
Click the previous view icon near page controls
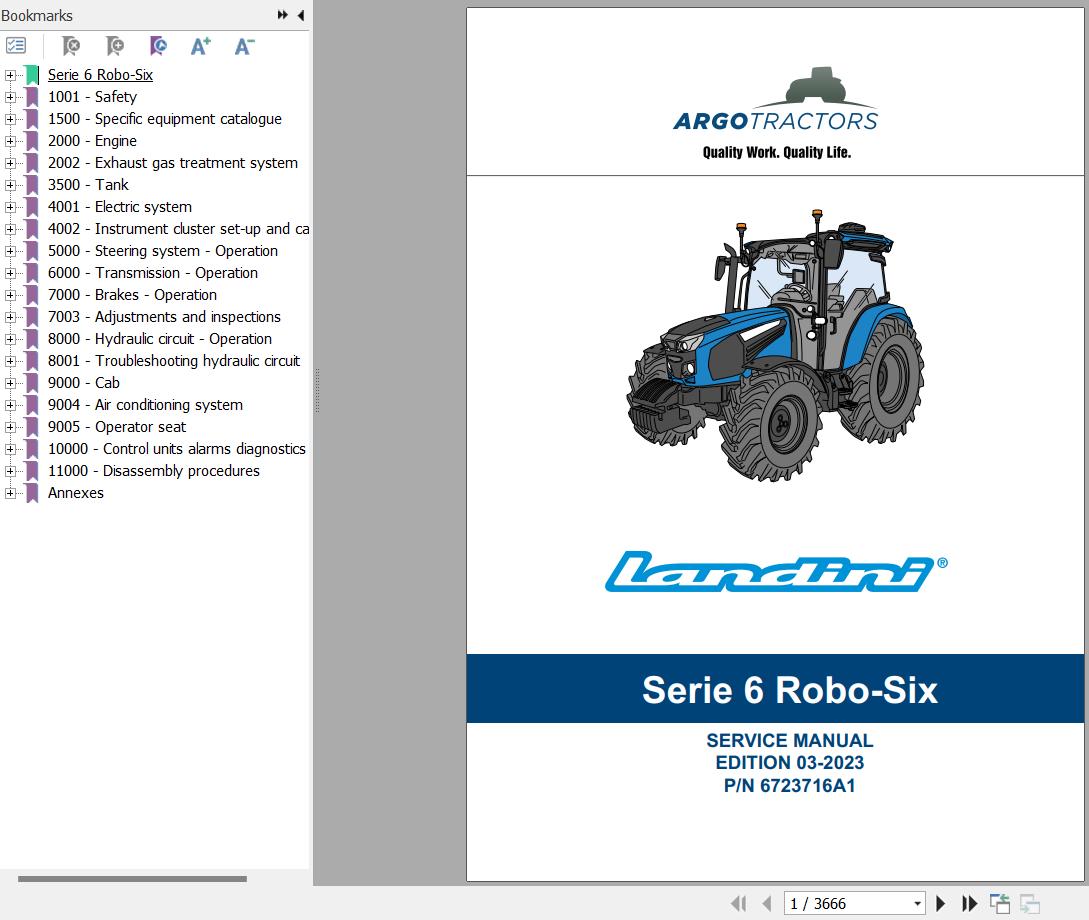pyautogui.click(x=1000, y=903)
